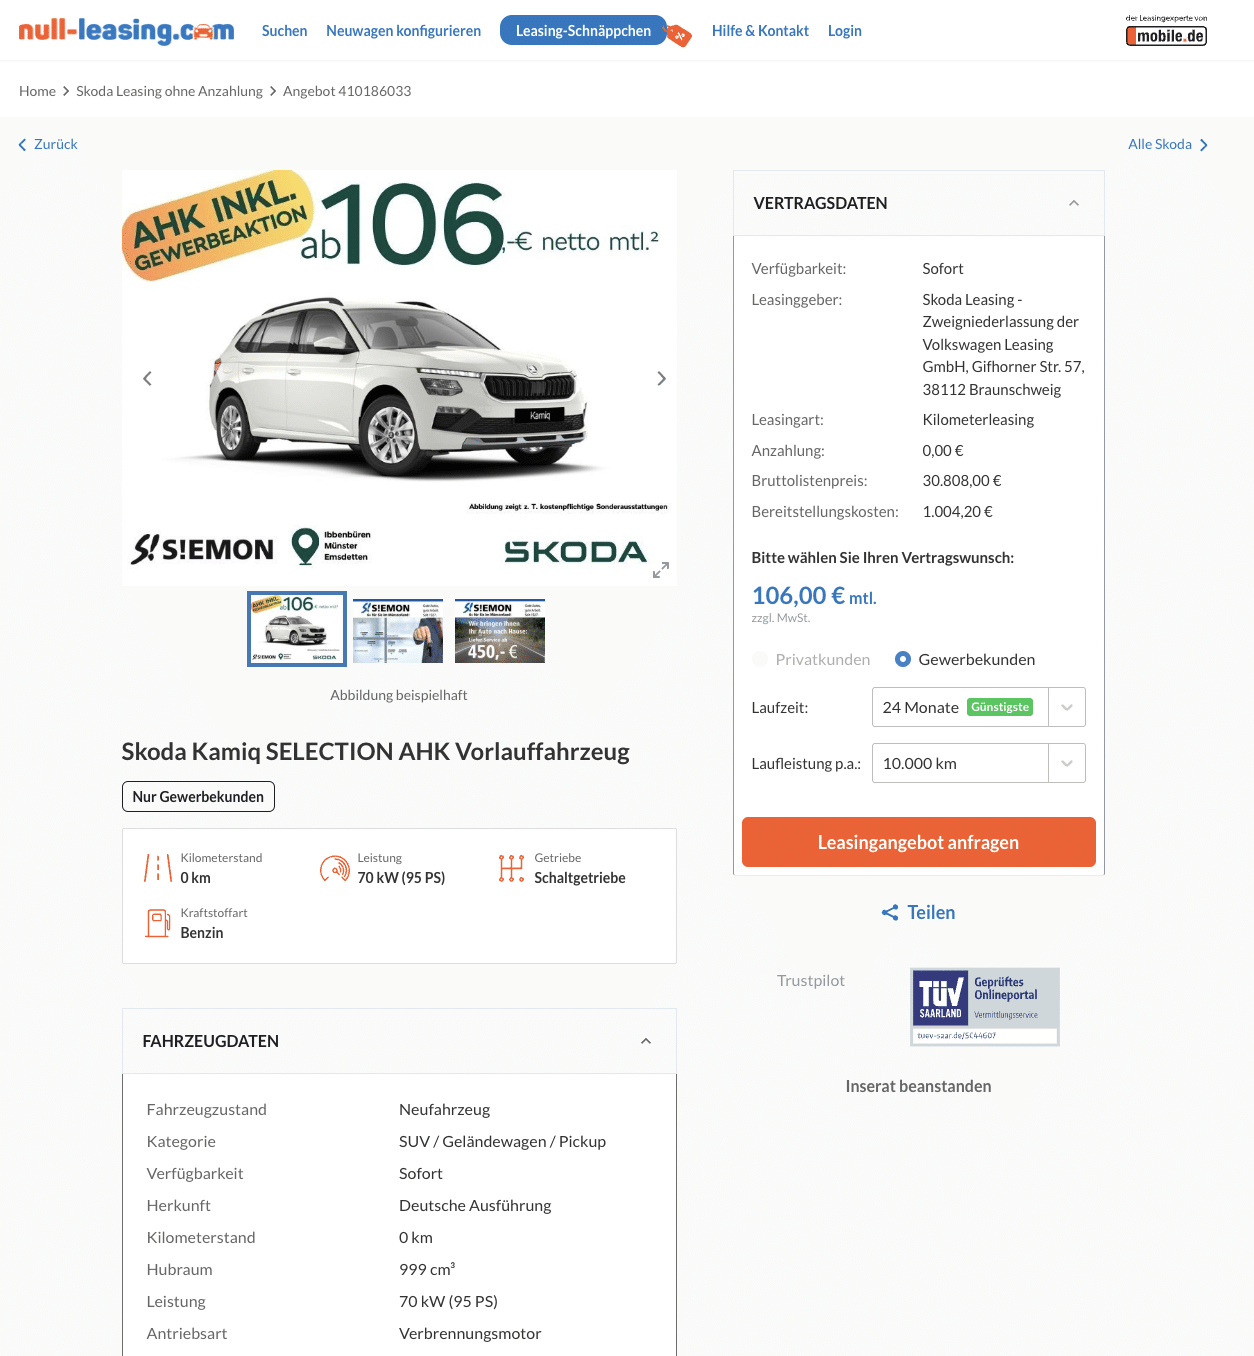This screenshot has height=1356, width=1254.
Task: Click the Herkunft value Deutsche Ausführung
Action: [475, 1206]
